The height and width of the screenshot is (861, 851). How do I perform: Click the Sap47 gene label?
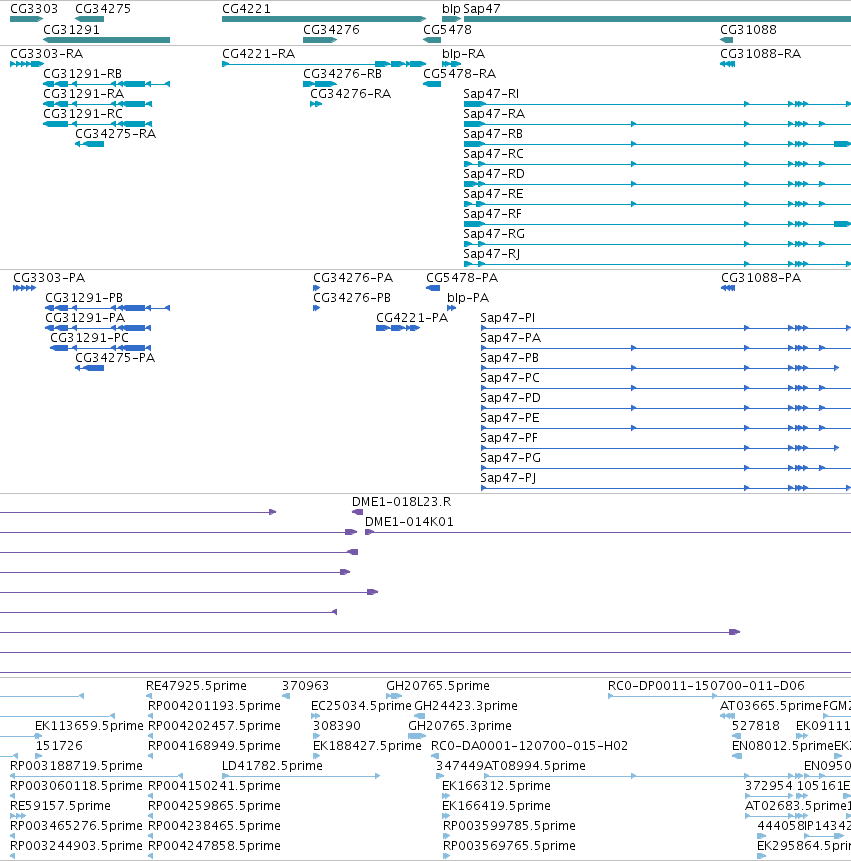tap(482, 9)
